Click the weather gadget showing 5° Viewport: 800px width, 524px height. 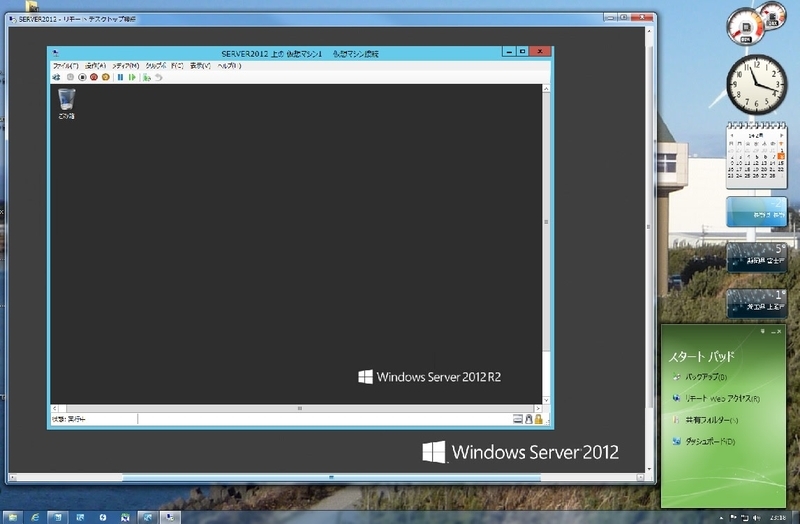(x=757, y=257)
